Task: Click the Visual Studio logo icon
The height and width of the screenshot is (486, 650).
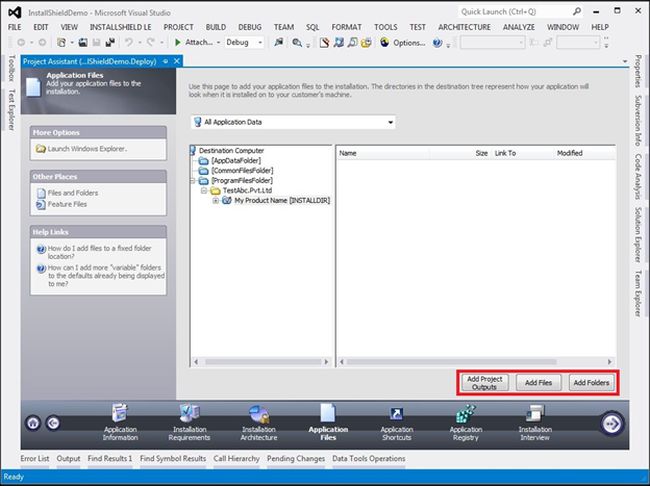Action: point(15,12)
